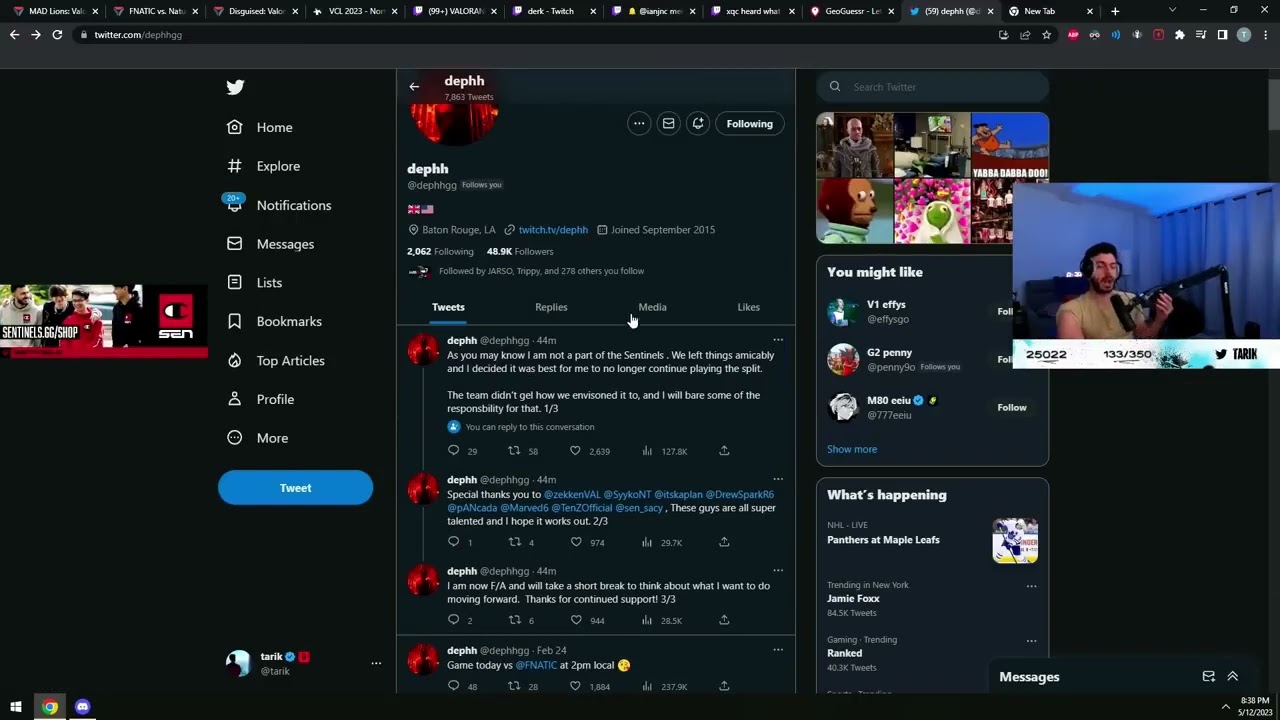Open options menu on Sentinels tweet 1/3

tap(778, 340)
